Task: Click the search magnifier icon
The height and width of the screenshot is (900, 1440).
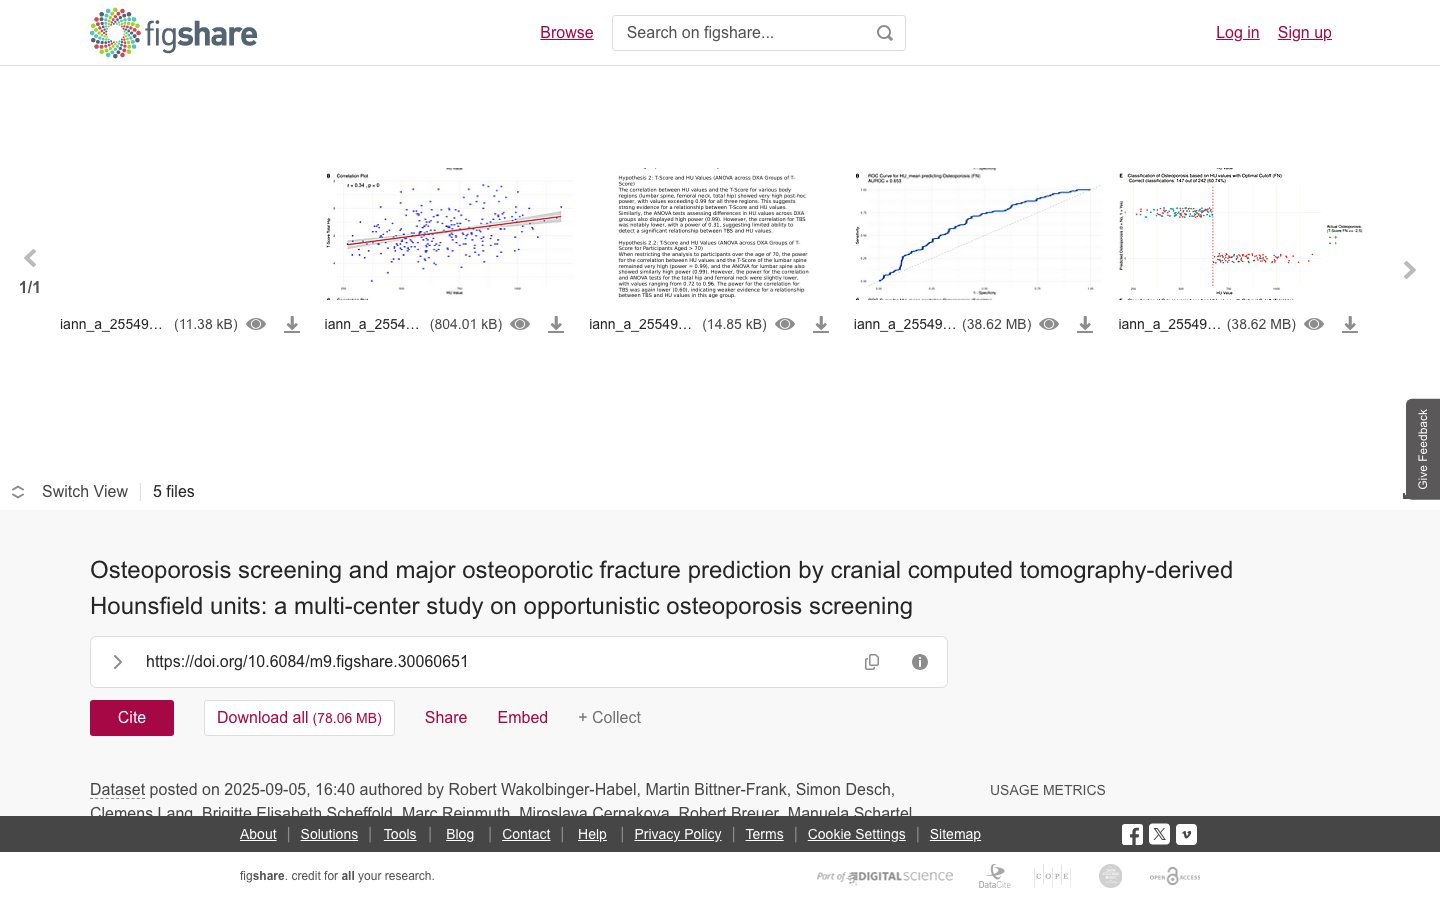Action: 884,33
